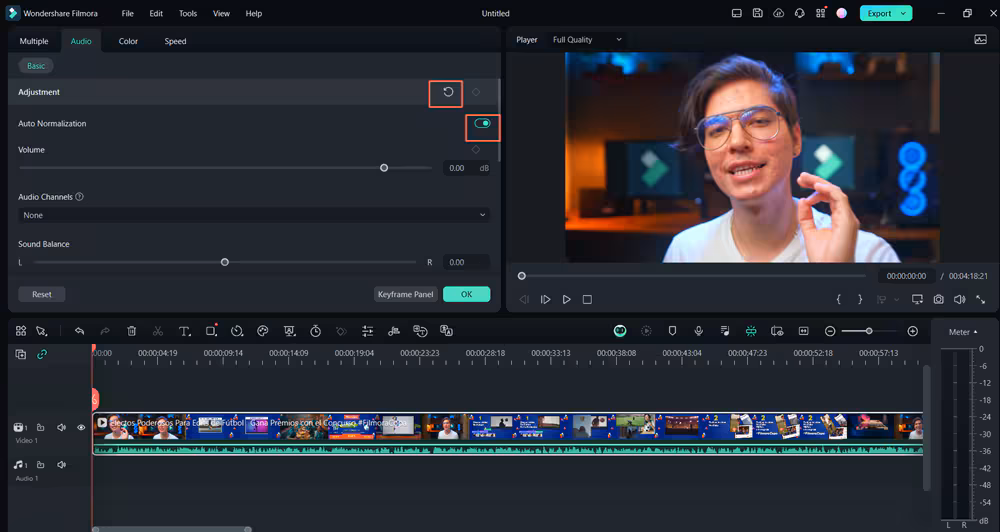The image size is (1000, 532).
Task: Click the voiceover microphone icon
Action: [x=698, y=331]
